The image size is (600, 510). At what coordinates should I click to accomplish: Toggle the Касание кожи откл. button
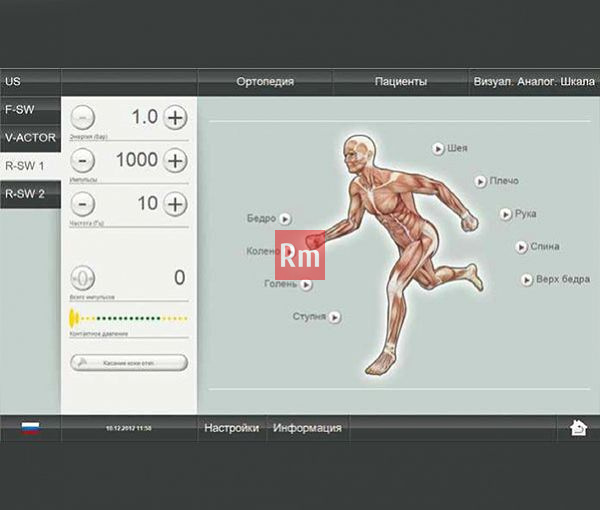pyautogui.click(x=129, y=363)
